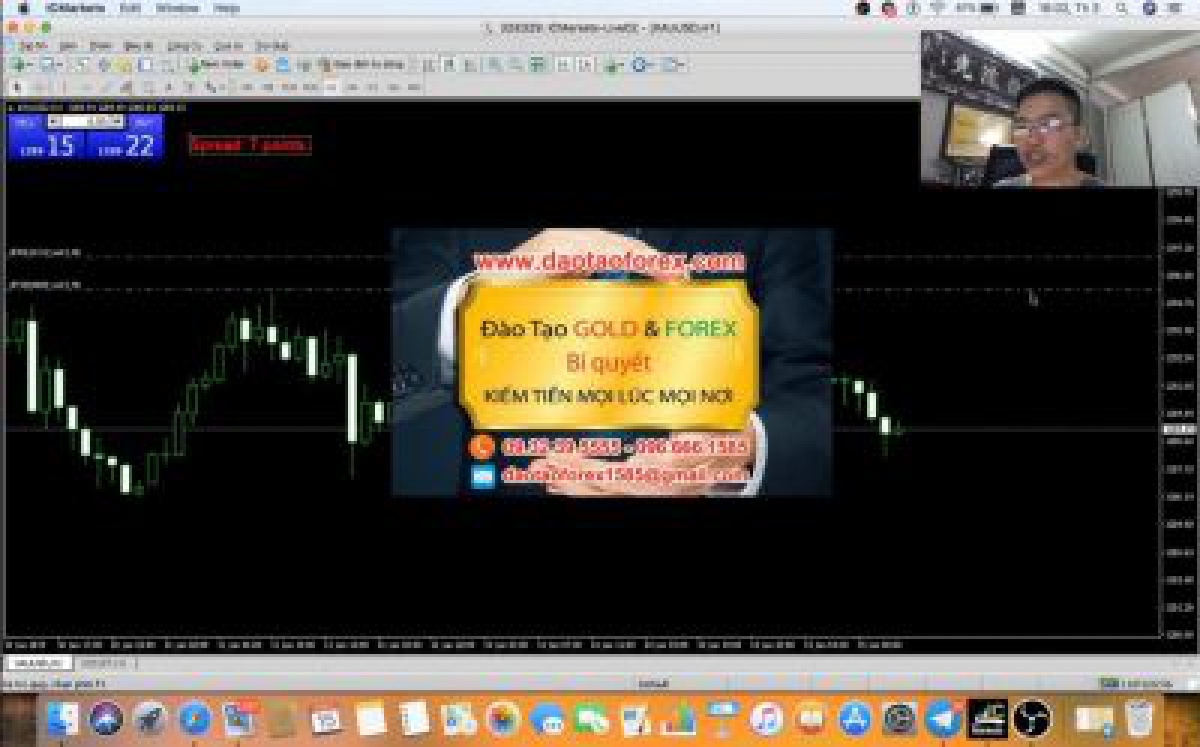Open Safari from the Dock
The image size is (1200, 747).
pyautogui.click(x=194, y=718)
